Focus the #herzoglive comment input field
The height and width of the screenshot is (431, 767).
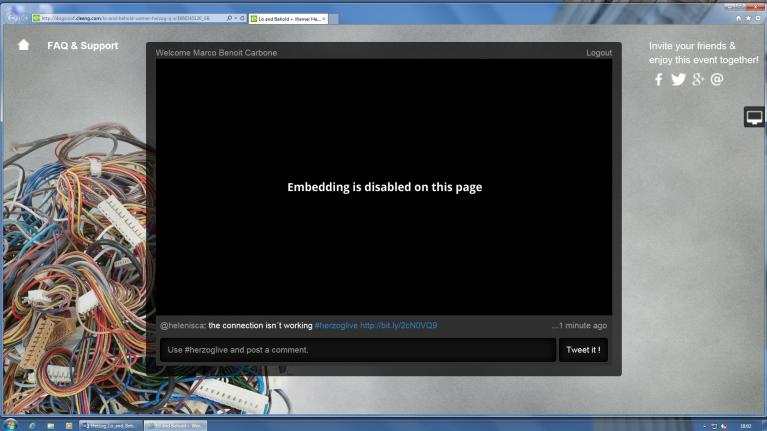point(357,350)
